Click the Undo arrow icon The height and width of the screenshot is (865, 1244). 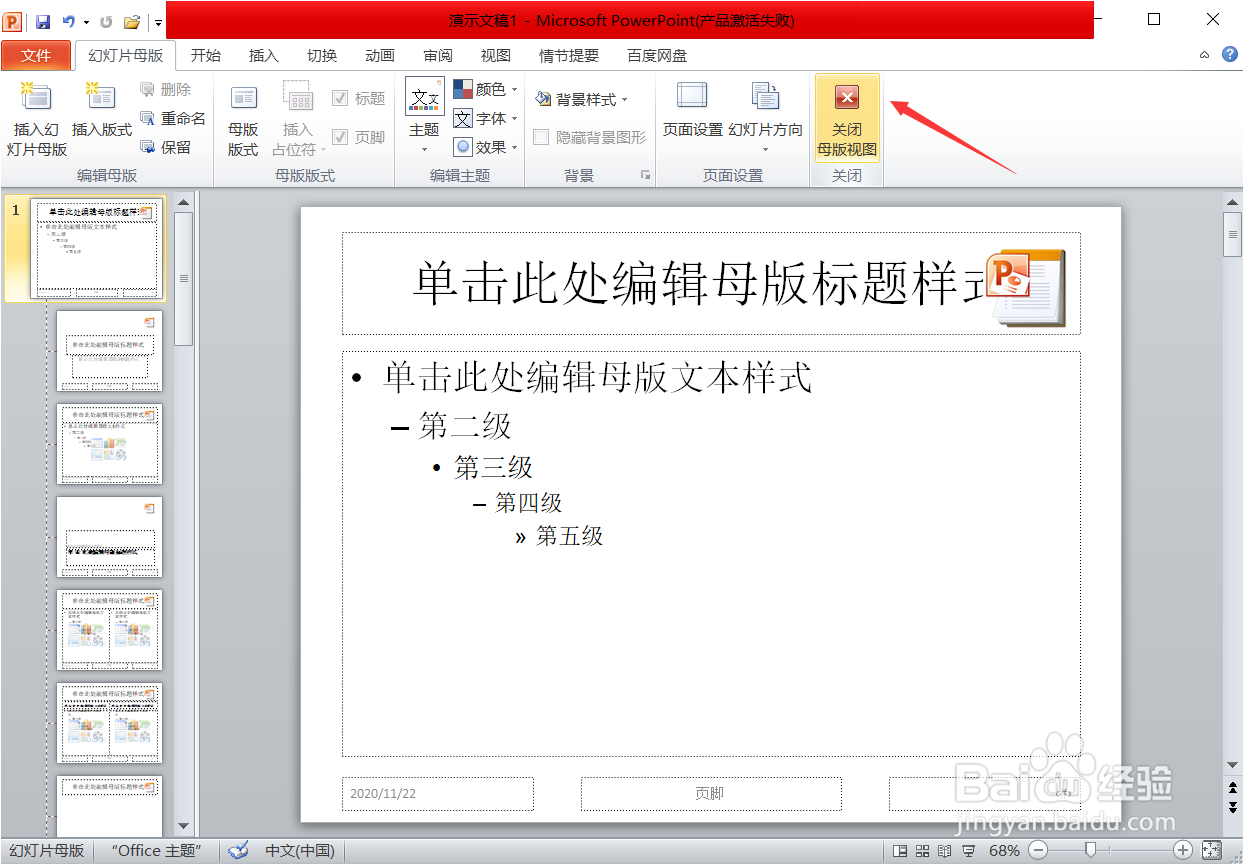pos(68,21)
